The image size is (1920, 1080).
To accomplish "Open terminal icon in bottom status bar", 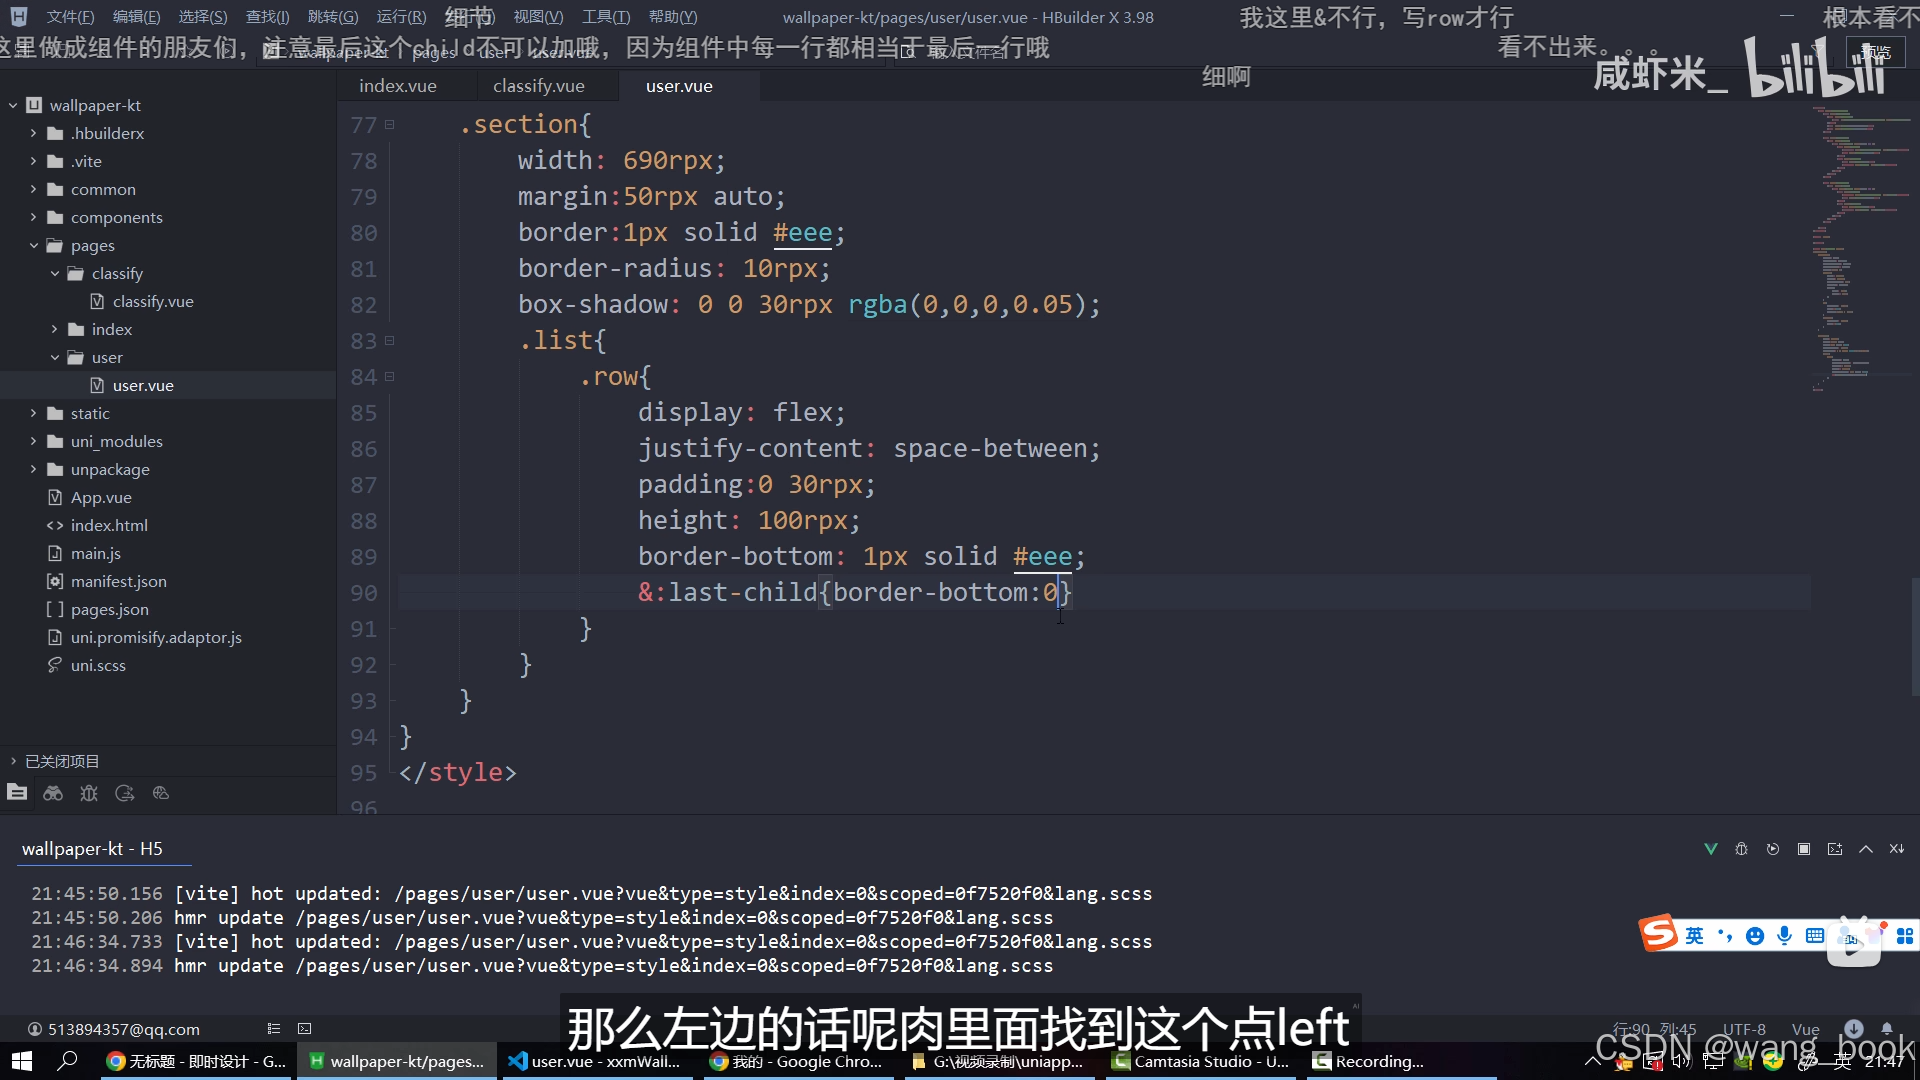I will (305, 1028).
